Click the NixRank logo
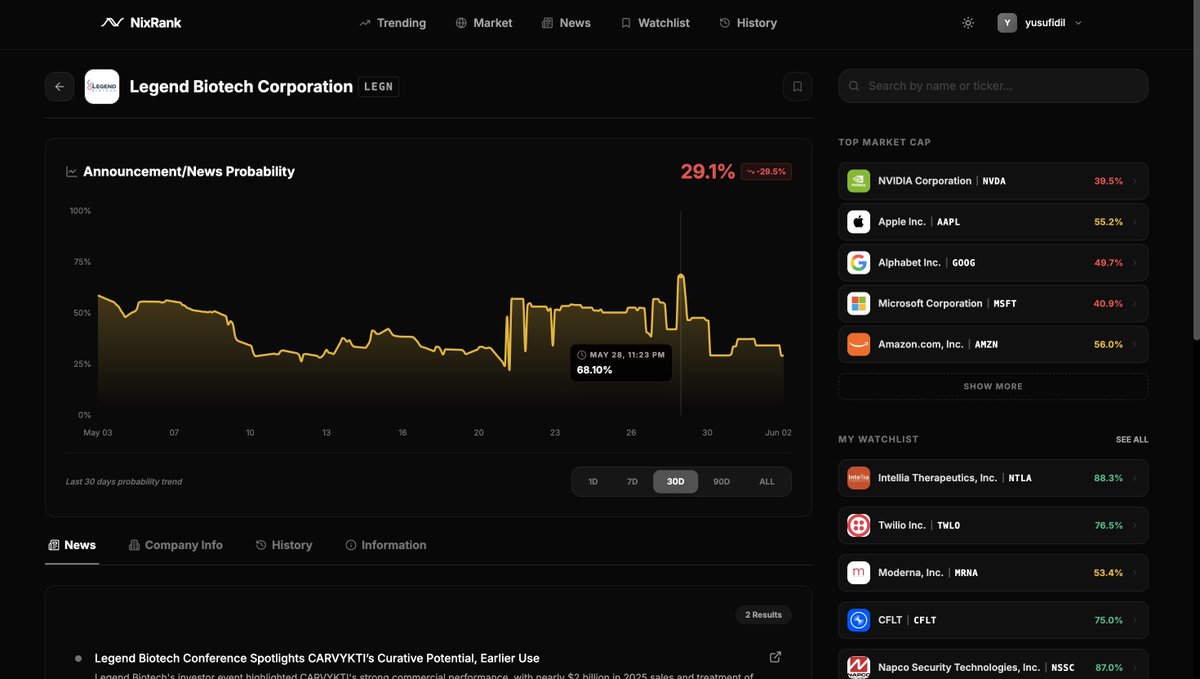Screen dimensions: 1200x679 pyautogui.click(x=141, y=22)
